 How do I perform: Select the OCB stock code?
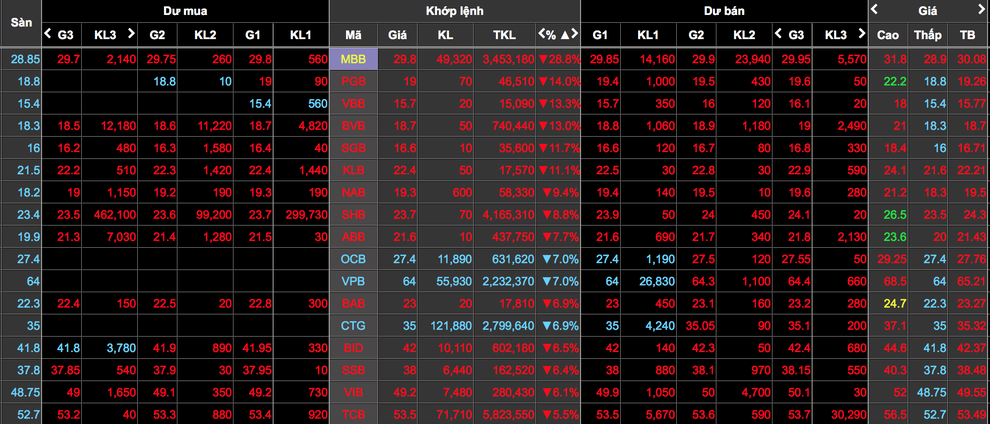tap(354, 259)
